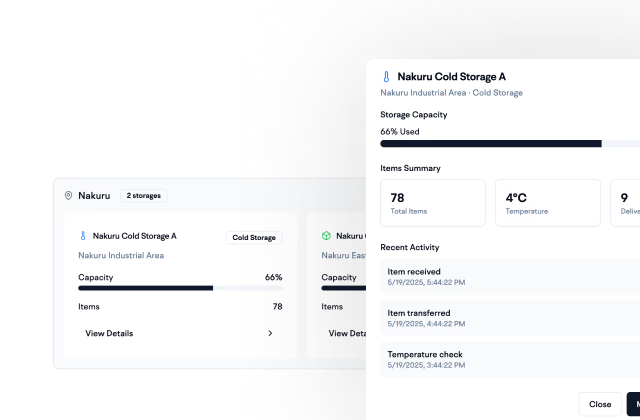Click thermometer icon on Nakuru Cold Storage A card

click(83, 237)
